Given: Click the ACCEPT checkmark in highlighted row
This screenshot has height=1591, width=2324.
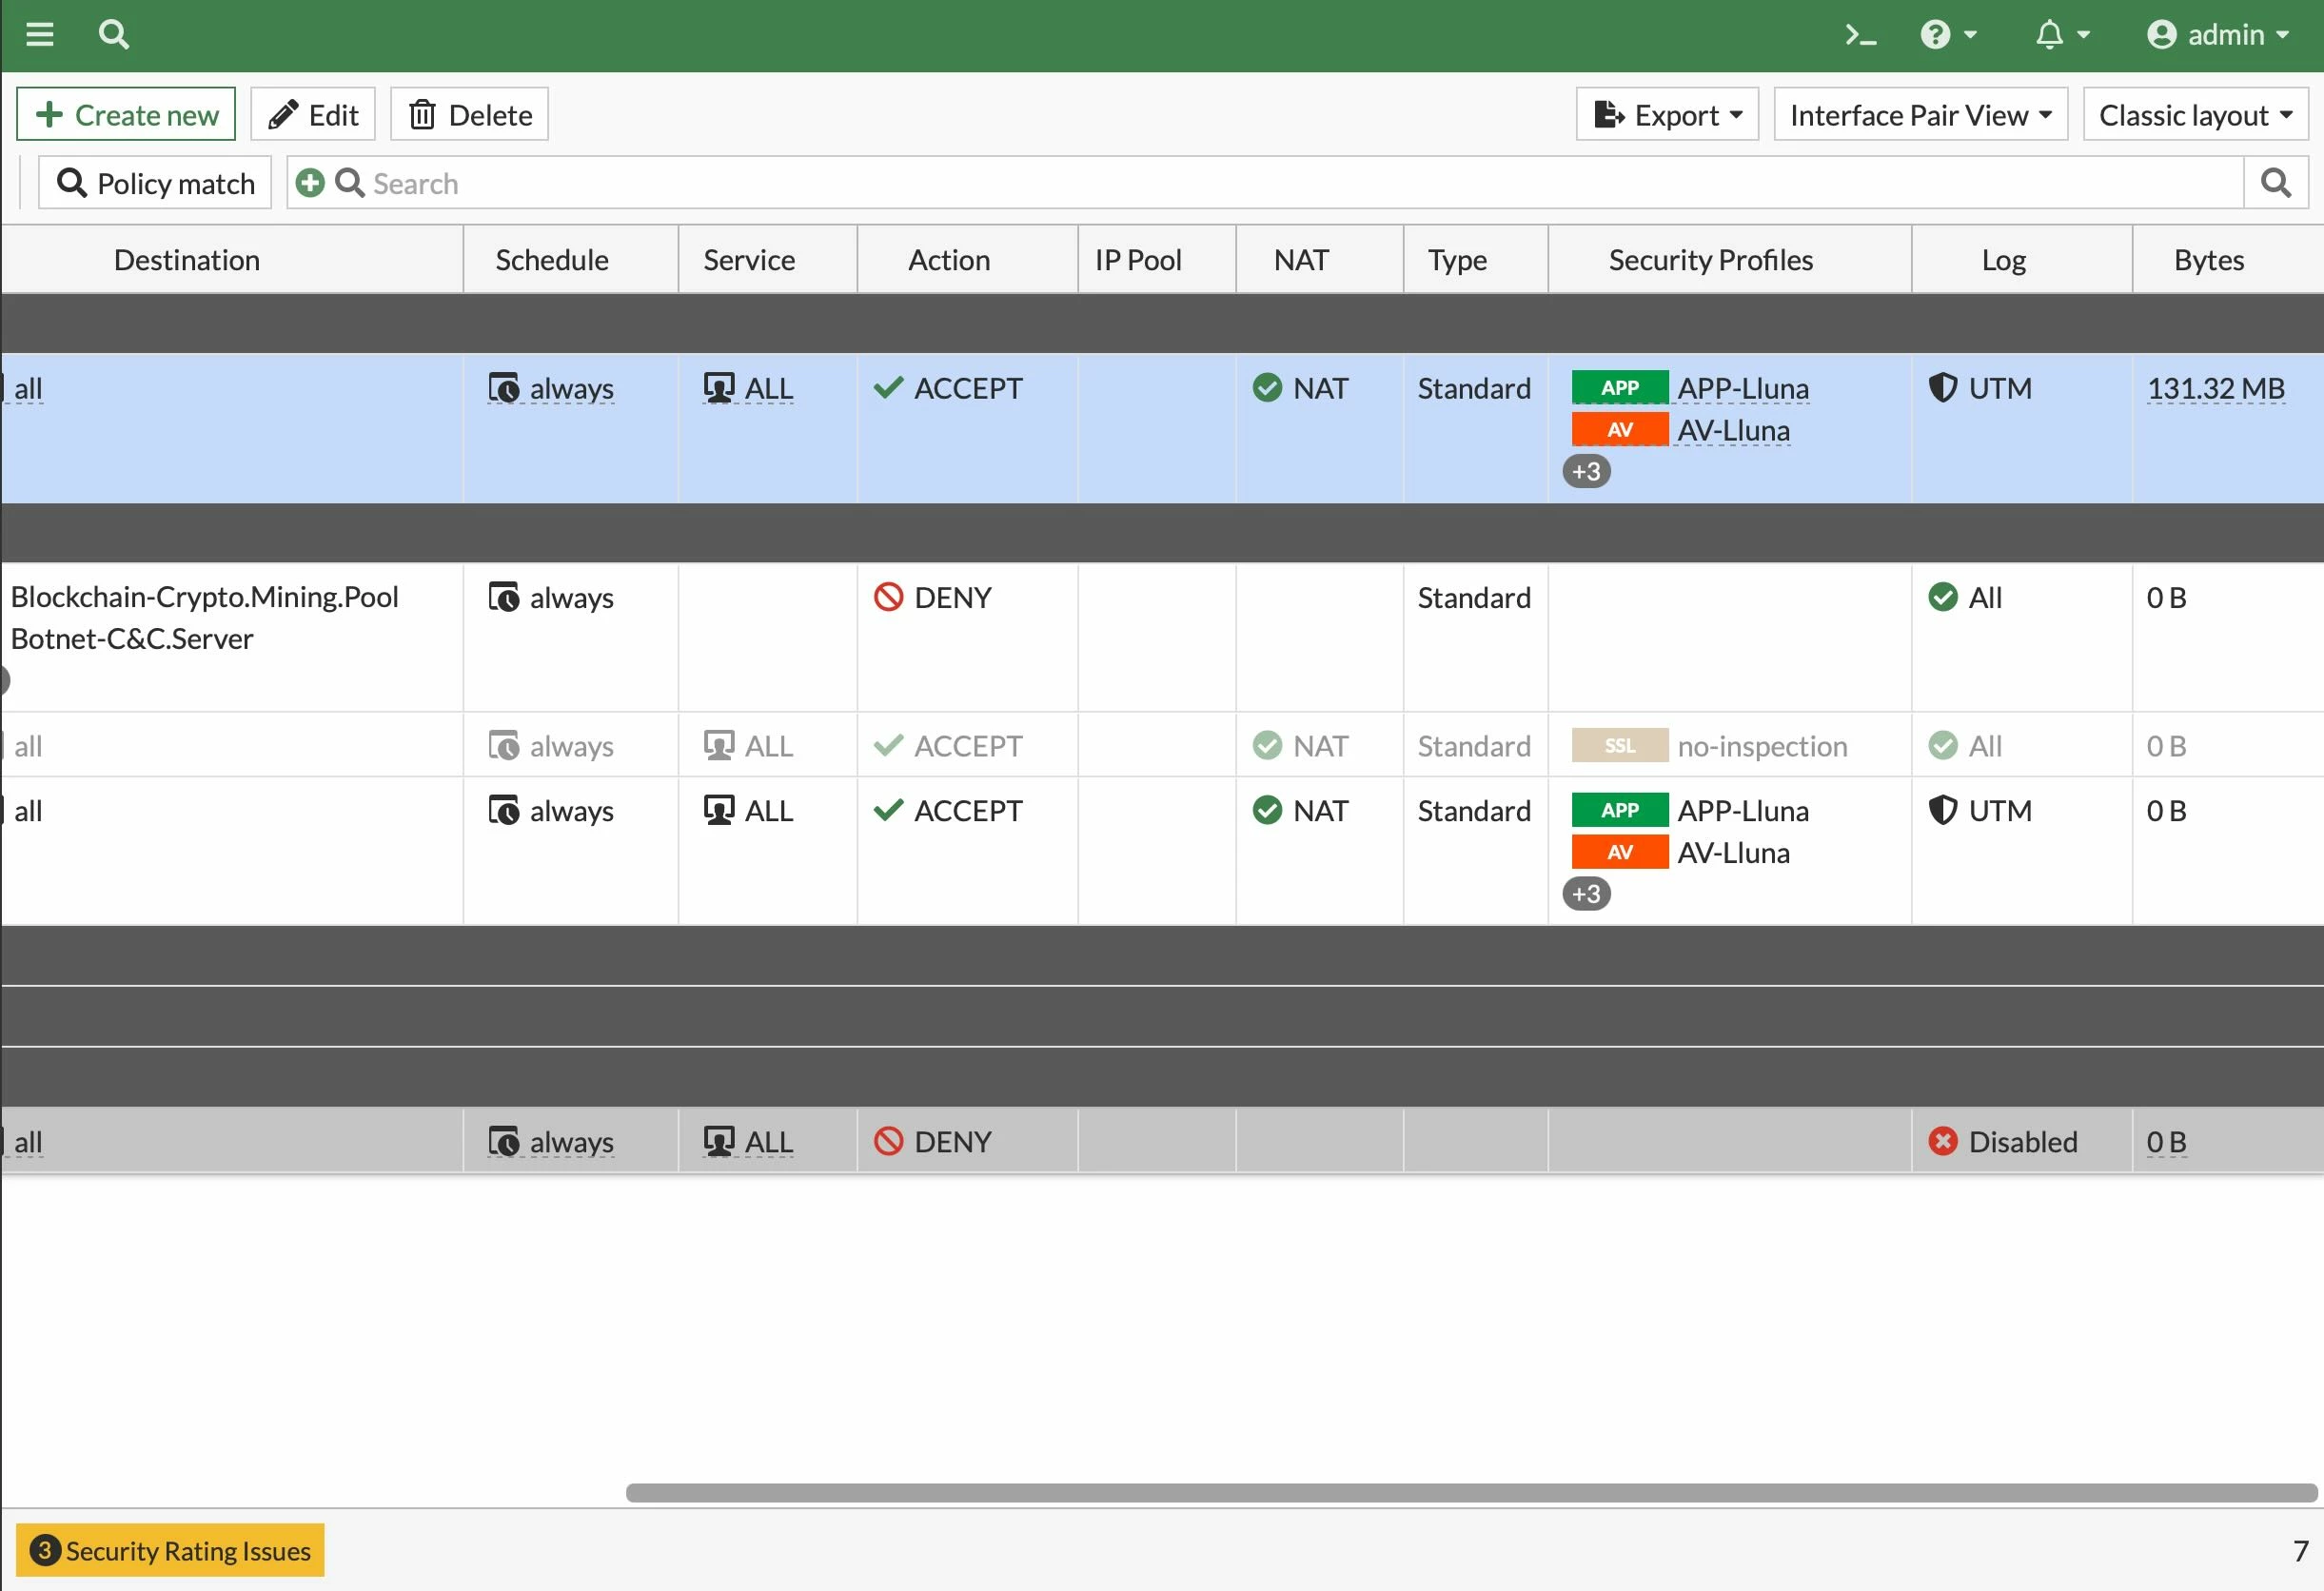Looking at the screenshot, I should [888, 388].
